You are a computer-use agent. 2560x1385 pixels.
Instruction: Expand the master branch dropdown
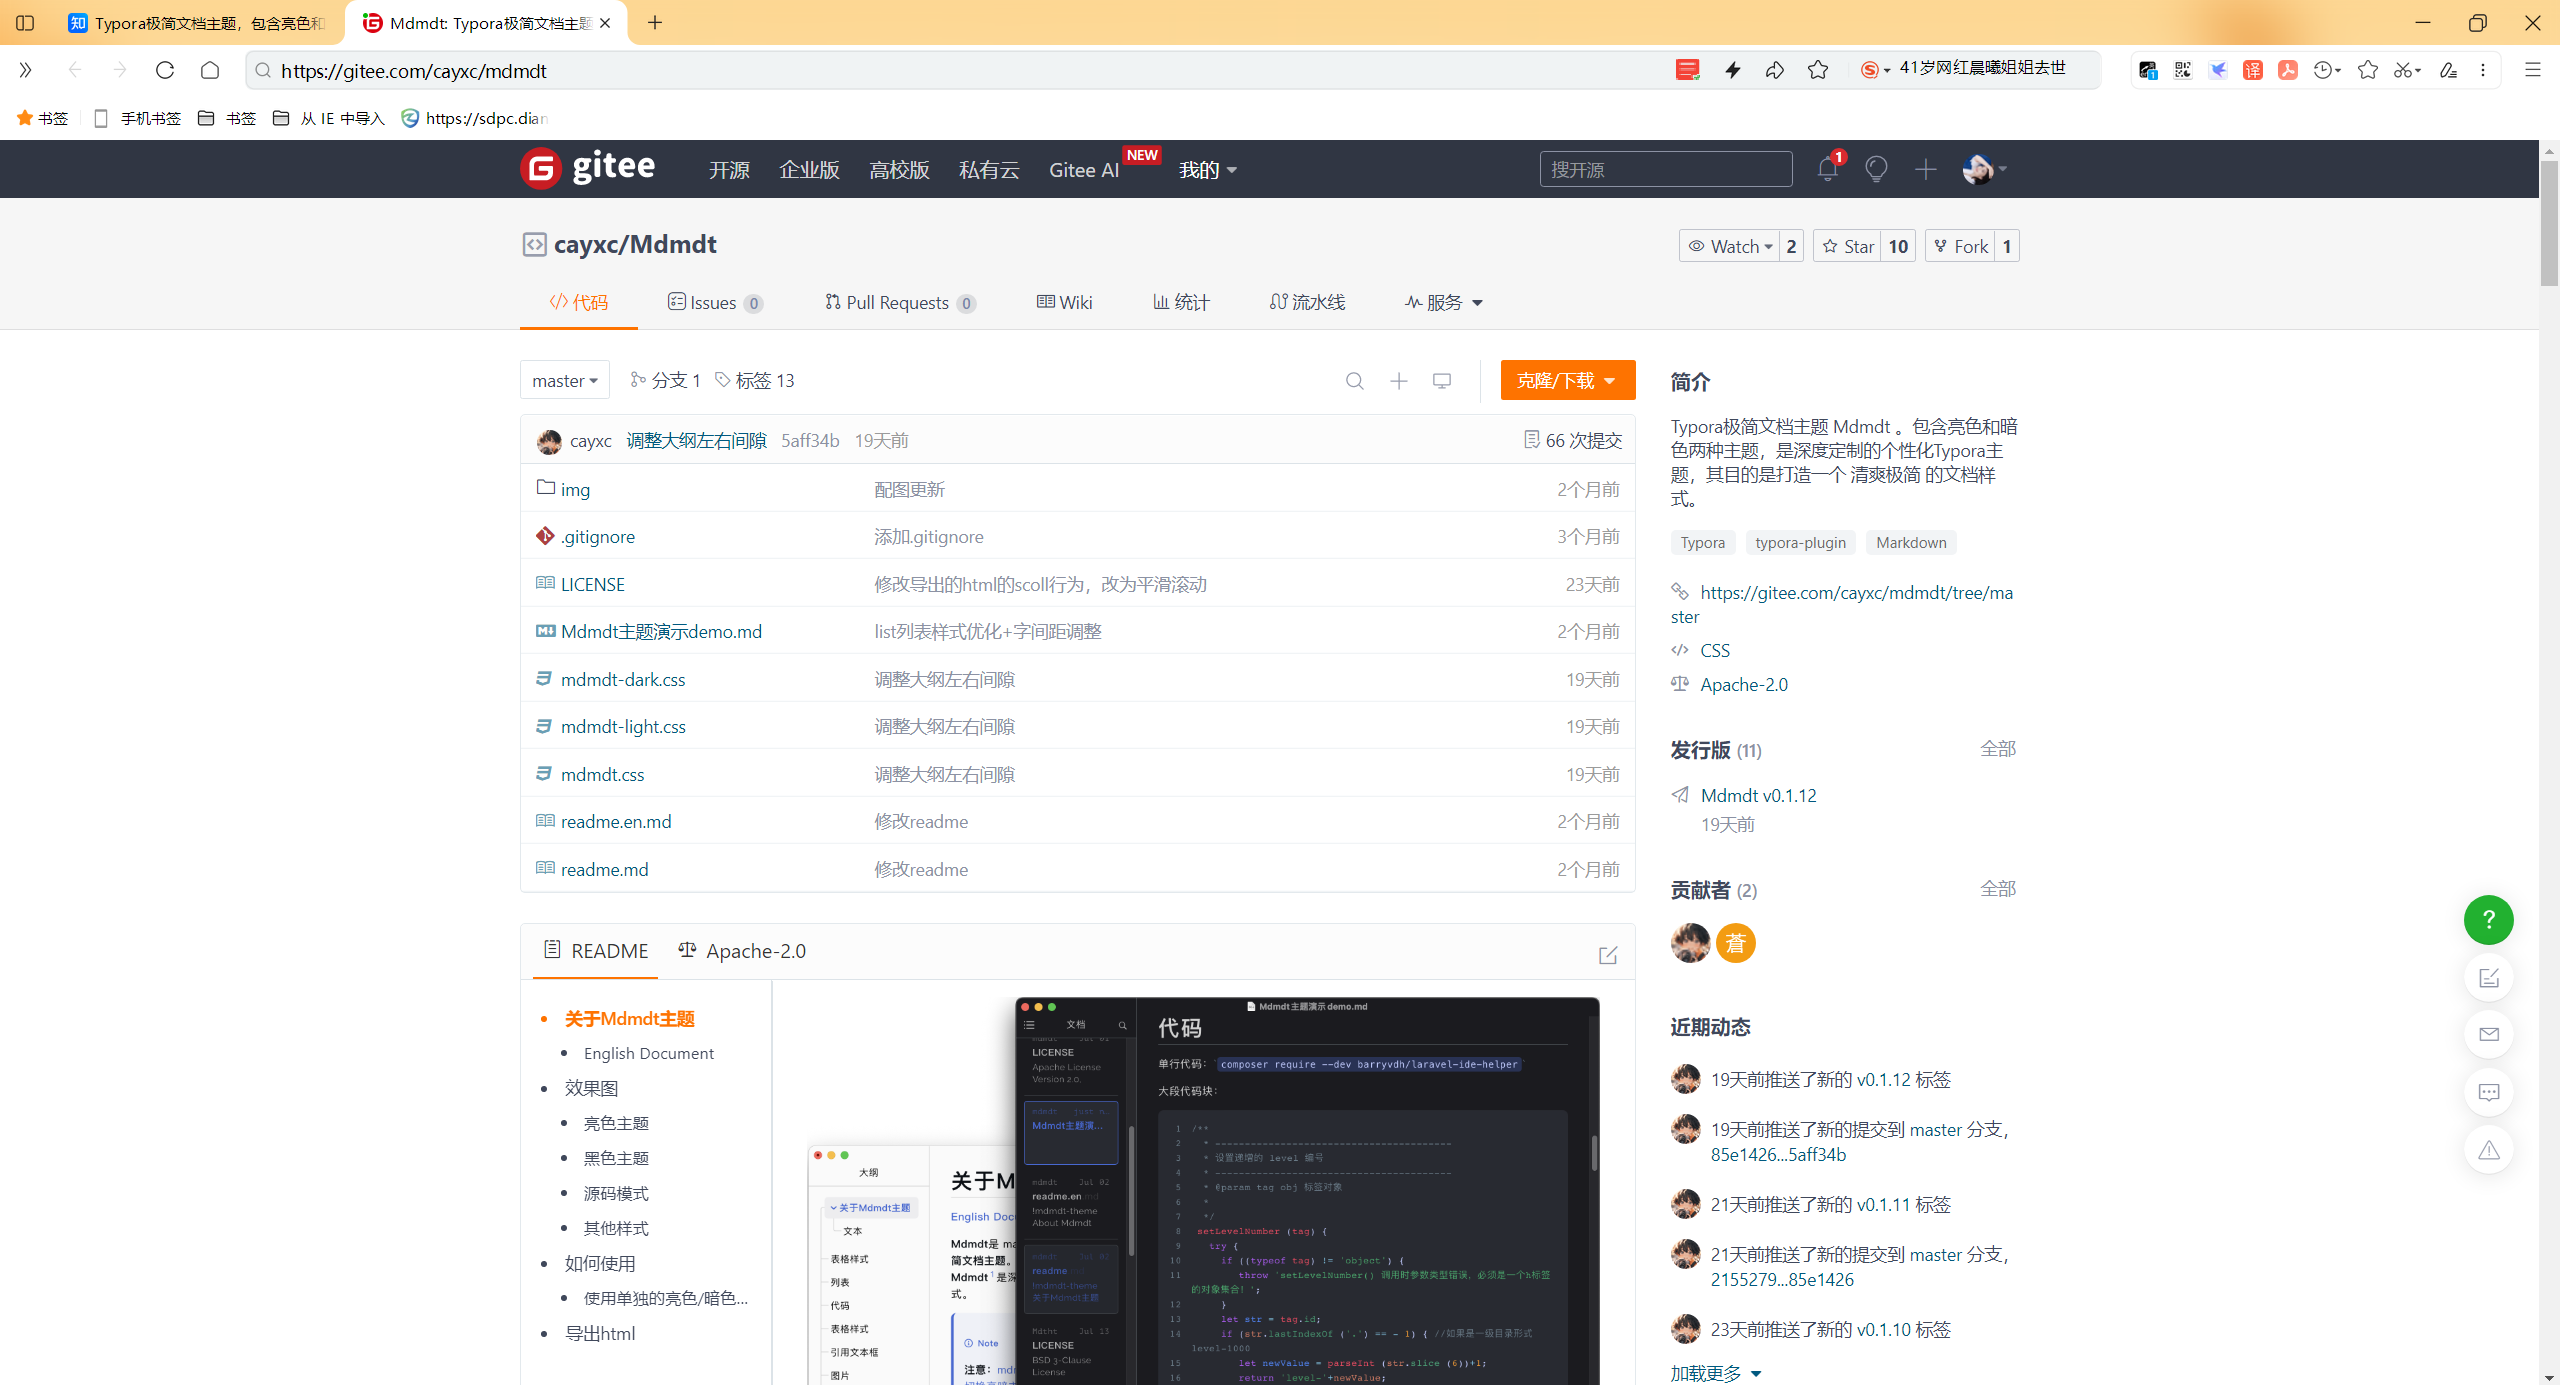coord(565,380)
